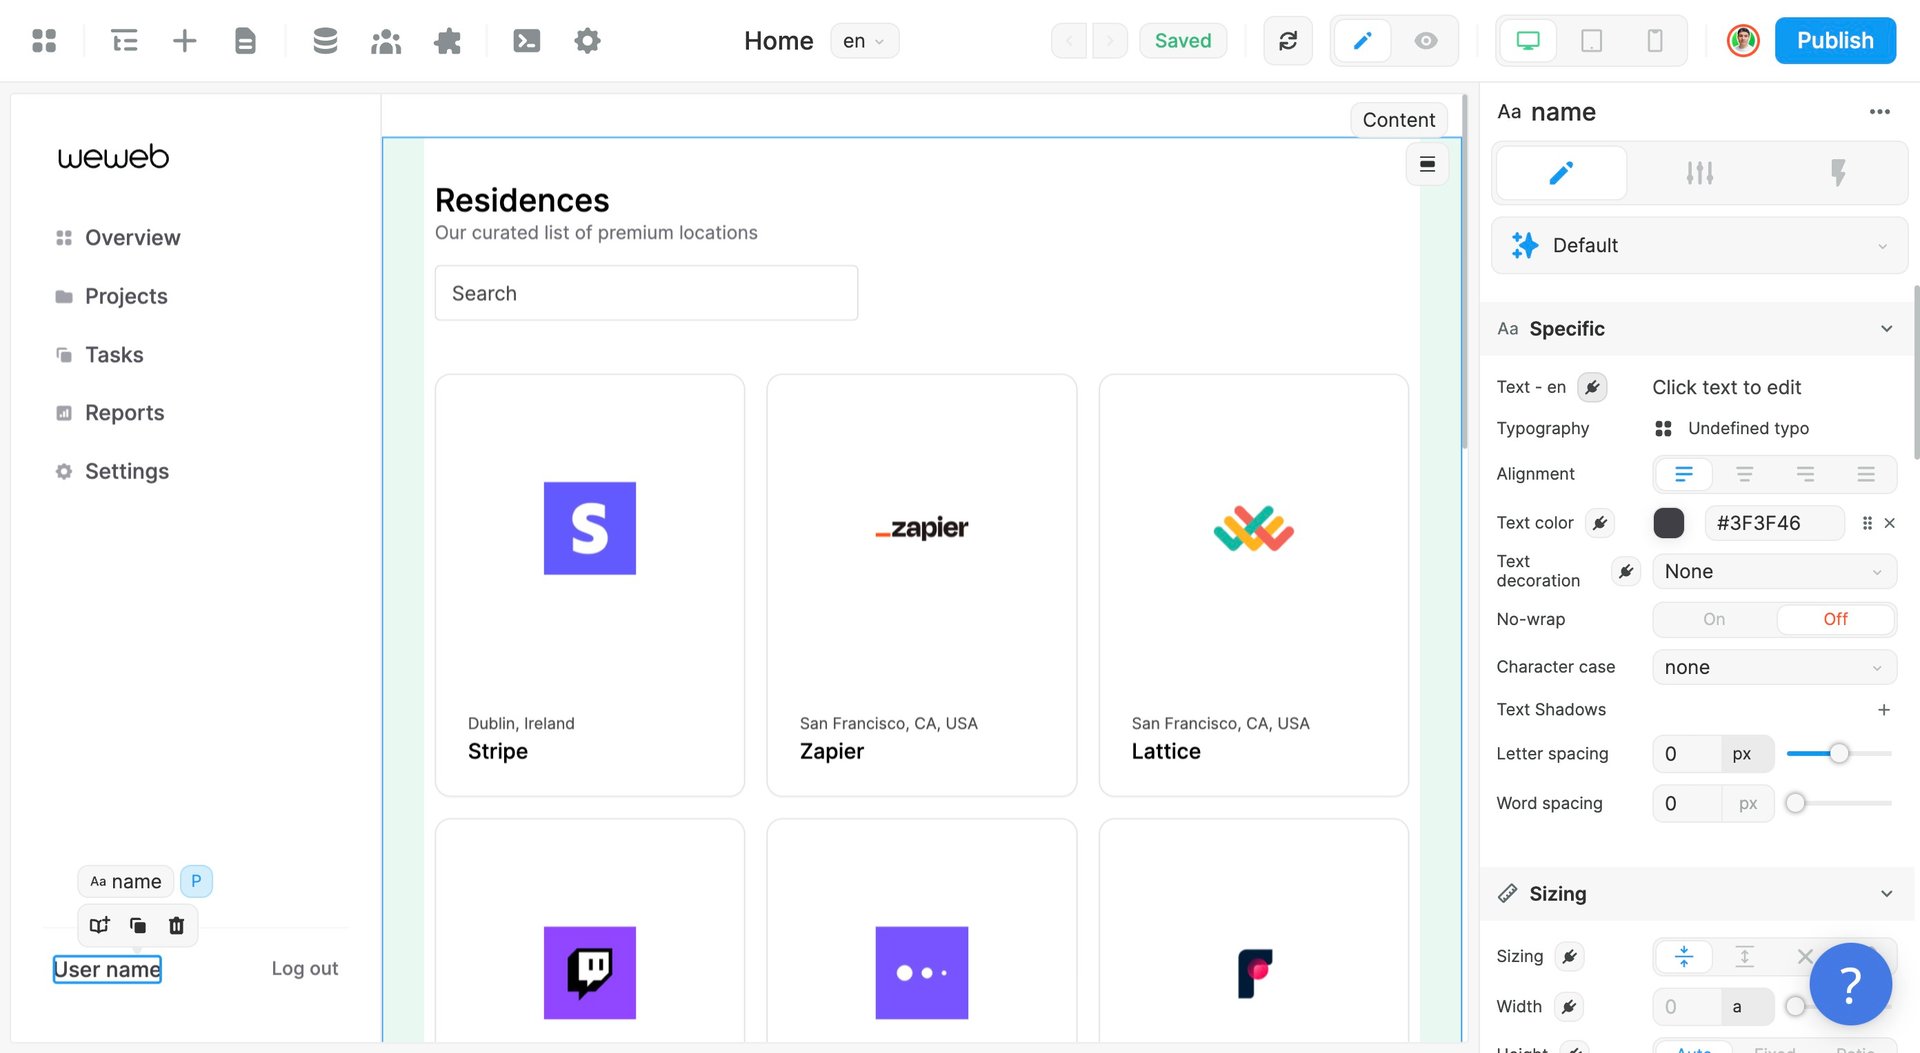Click the Content section label
The height and width of the screenshot is (1053, 1920).
(x=1398, y=120)
